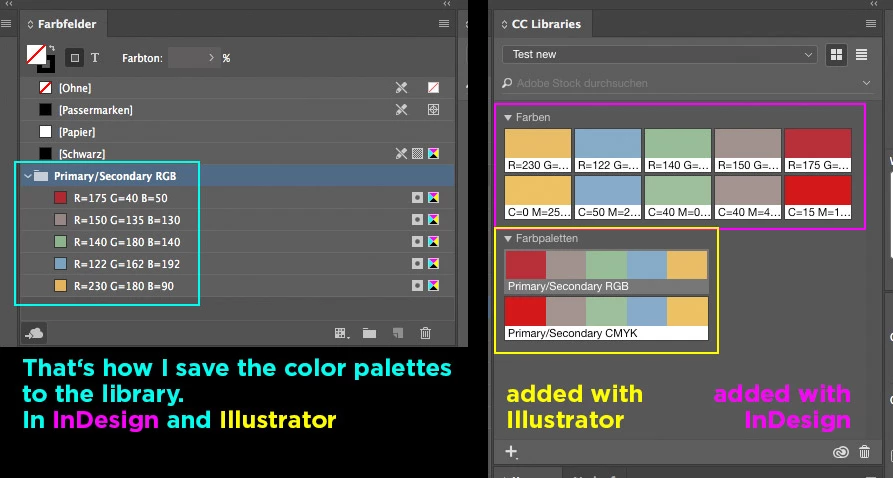Select formatting affects text T icon

tap(95, 58)
